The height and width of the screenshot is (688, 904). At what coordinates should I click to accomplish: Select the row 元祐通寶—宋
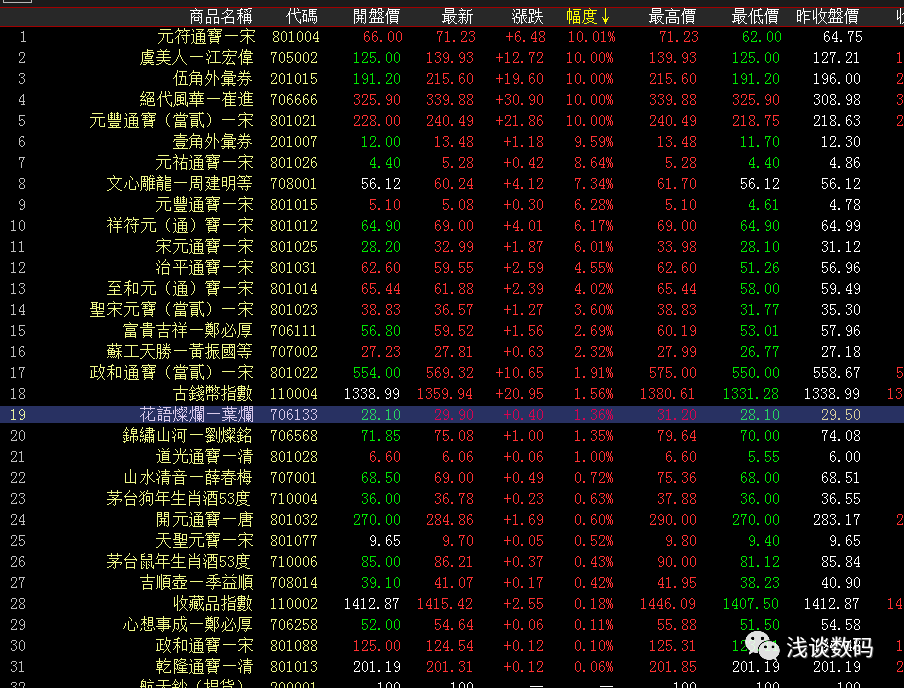pyautogui.click(x=452, y=163)
